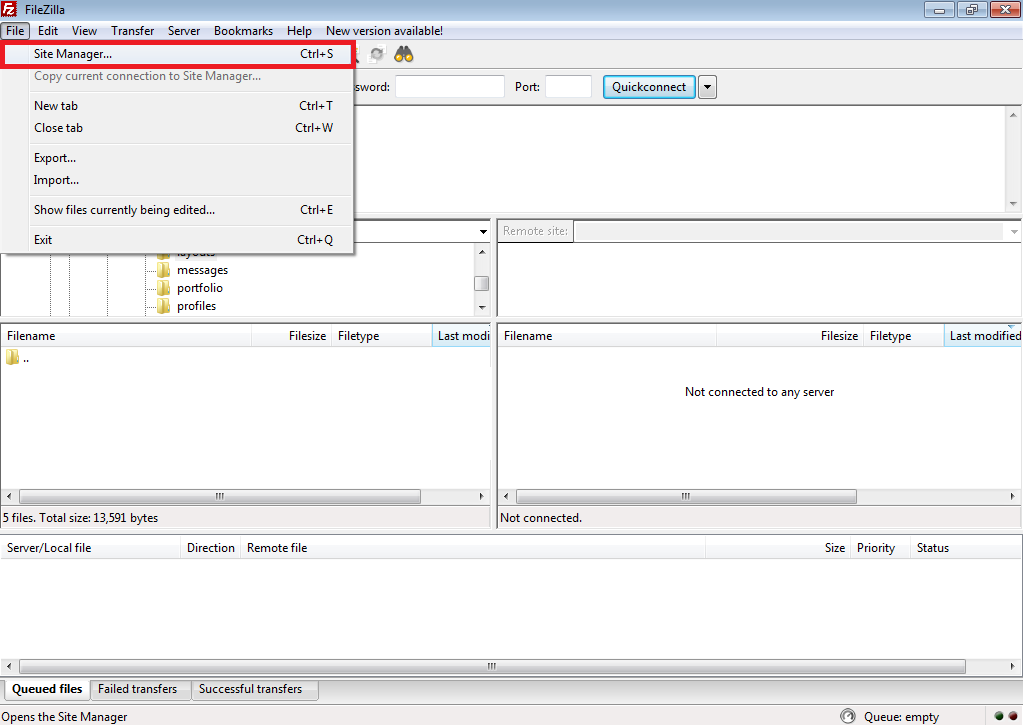Click the Priority queue column header
Image resolution: width=1023 pixels, height=725 pixels.
tap(881, 548)
